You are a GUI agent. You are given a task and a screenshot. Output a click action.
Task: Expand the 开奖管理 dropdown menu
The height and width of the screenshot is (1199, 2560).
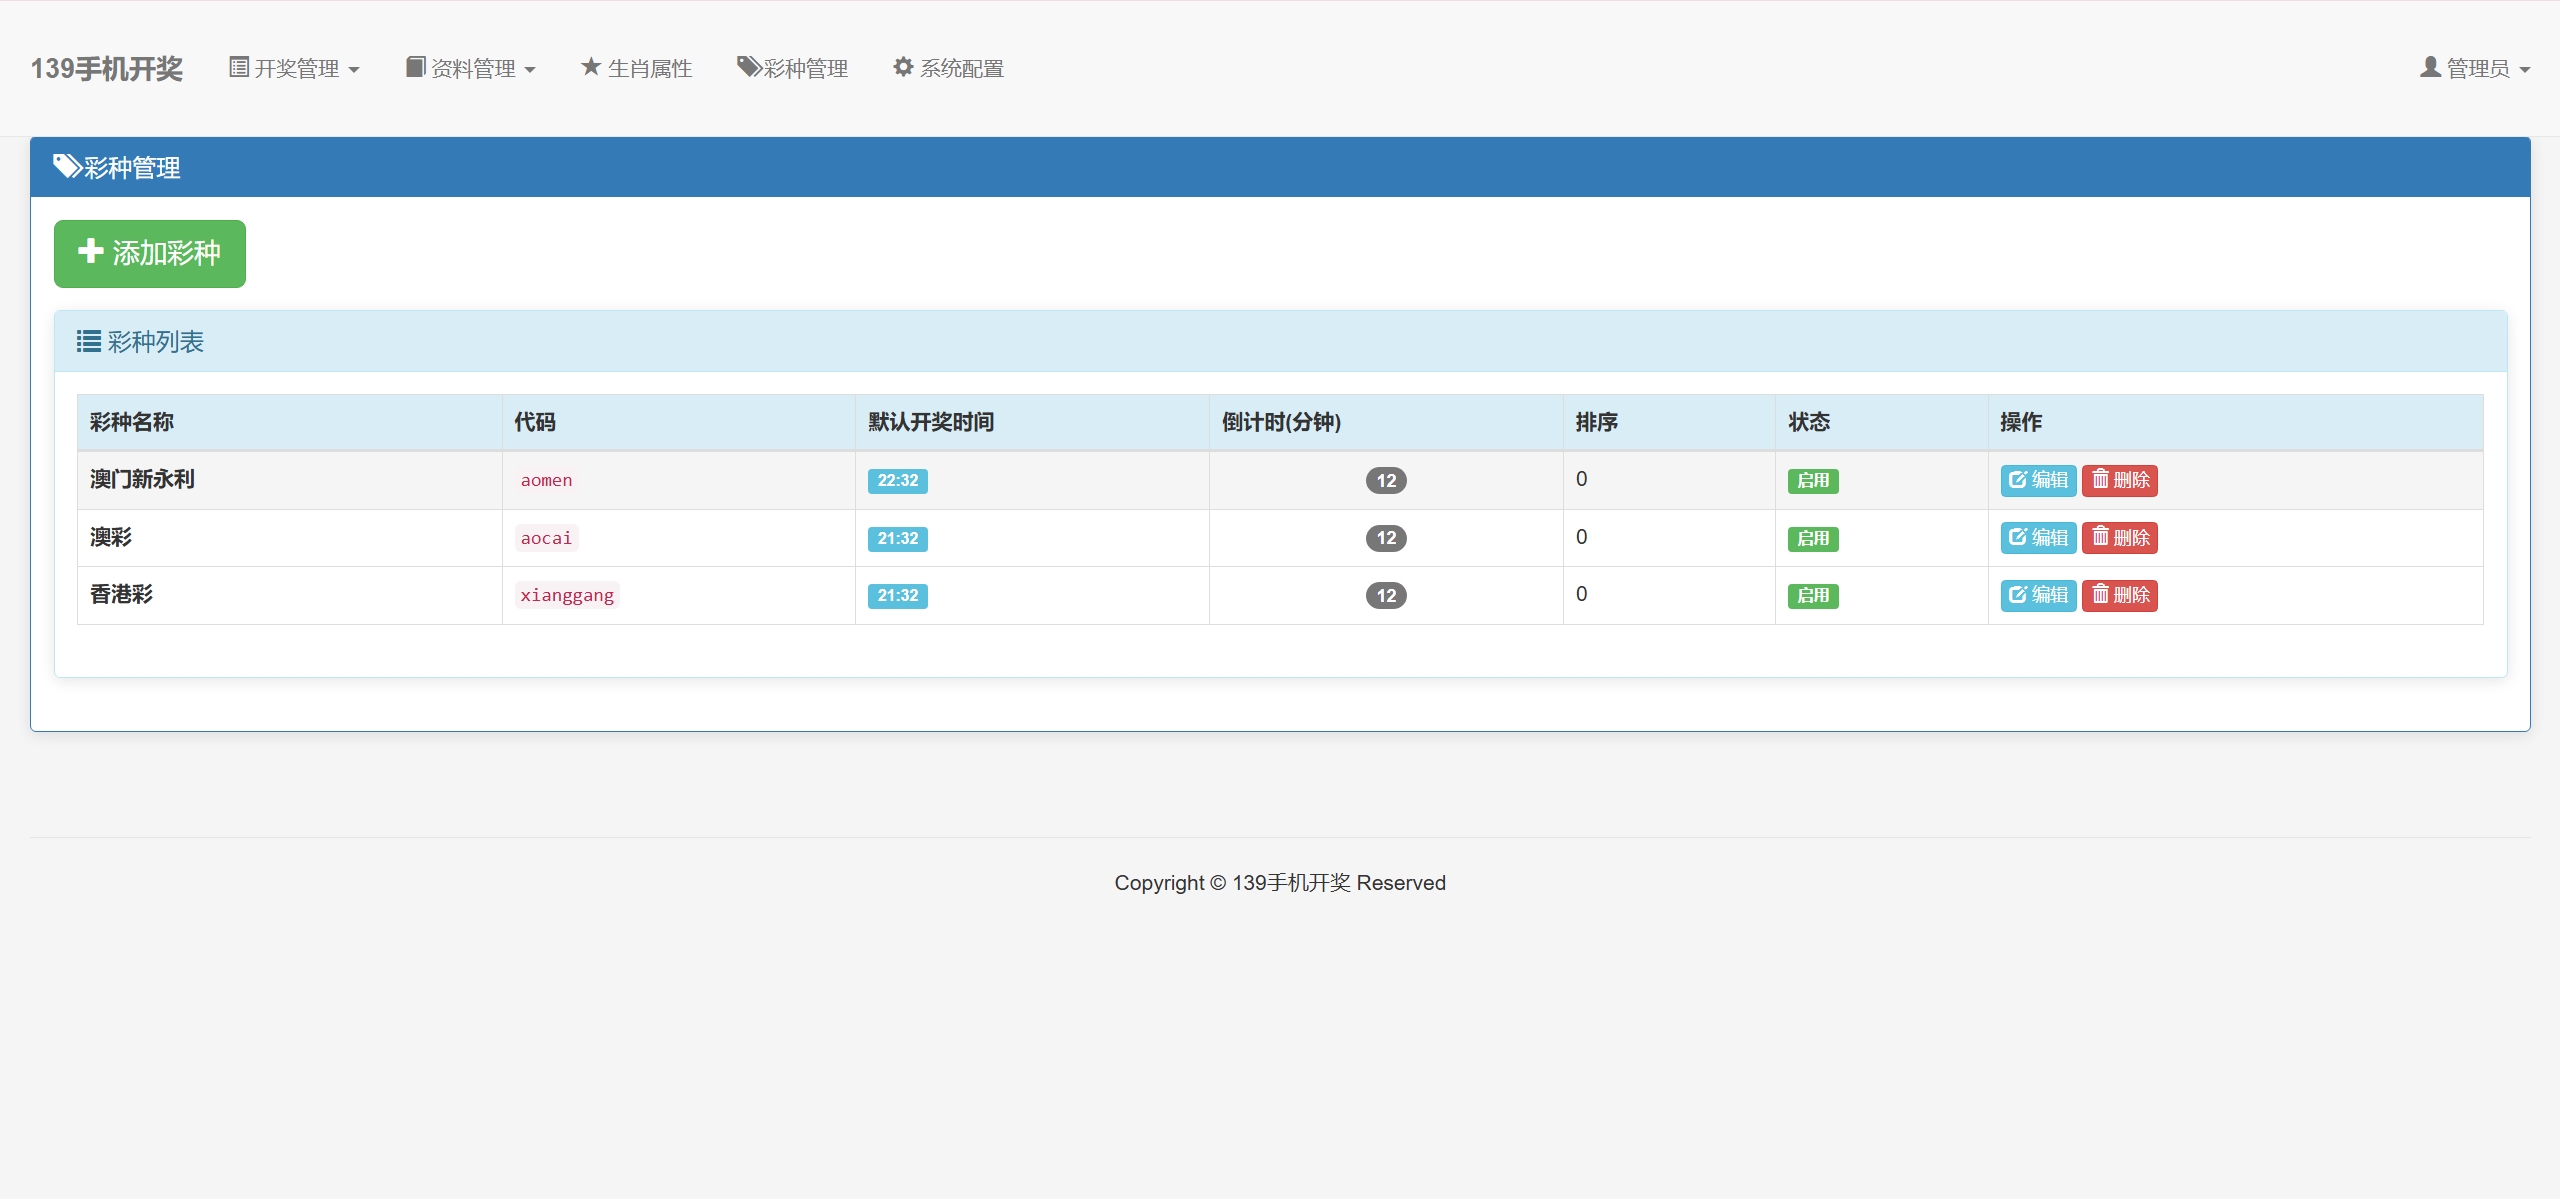click(295, 68)
